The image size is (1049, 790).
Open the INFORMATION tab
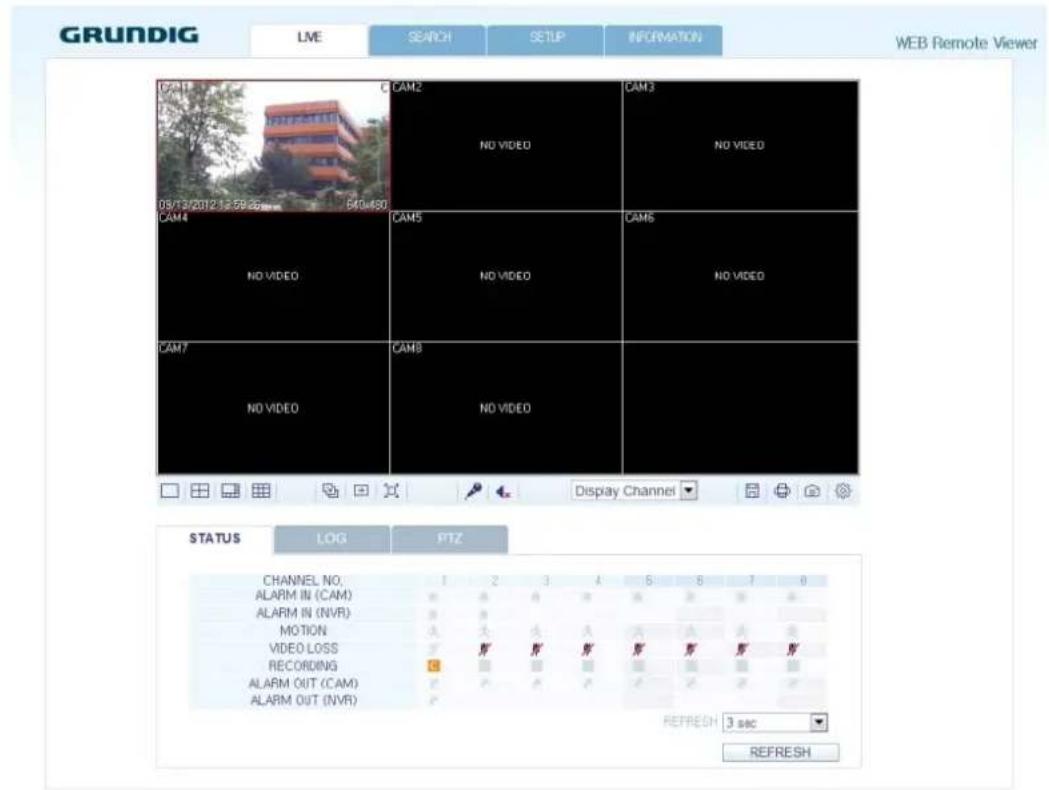coord(664,40)
